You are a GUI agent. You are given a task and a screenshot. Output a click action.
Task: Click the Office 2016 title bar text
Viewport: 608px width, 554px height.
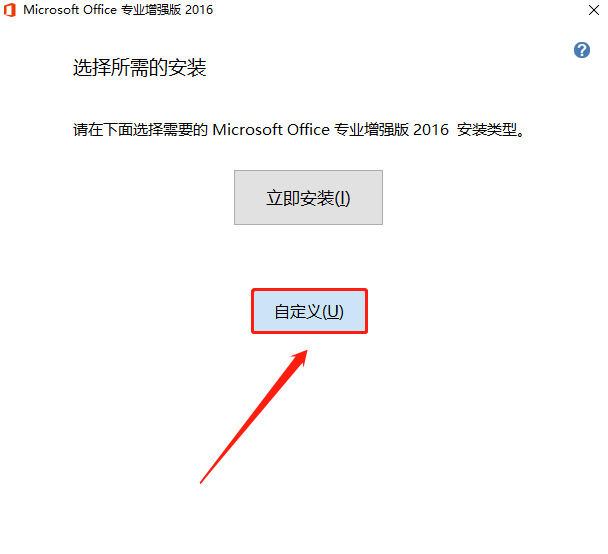click(x=118, y=10)
